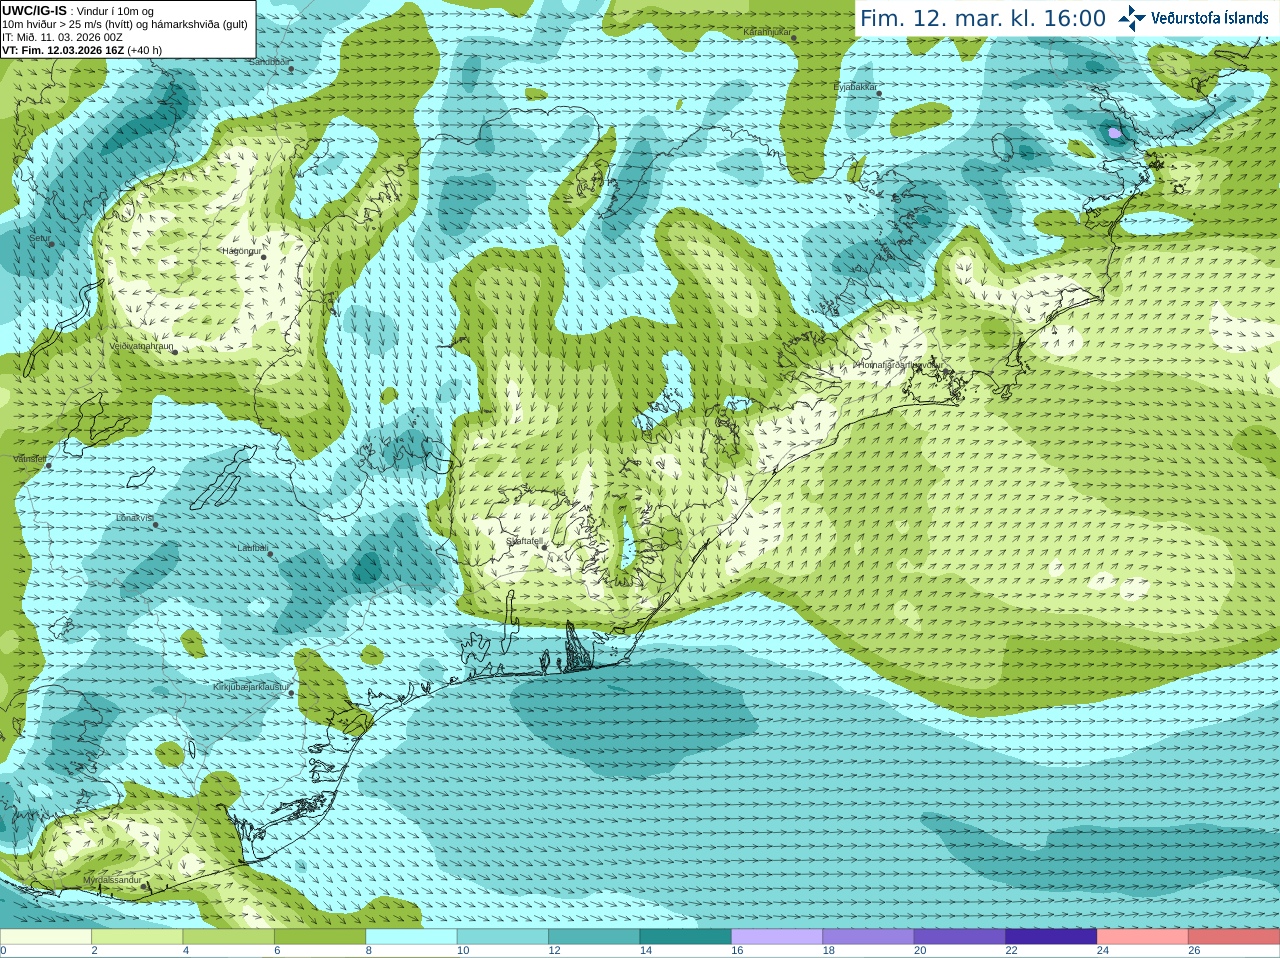Click the Vatnsfell station dot
The width and height of the screenshot is (1280, 958).
coord(48,465)
